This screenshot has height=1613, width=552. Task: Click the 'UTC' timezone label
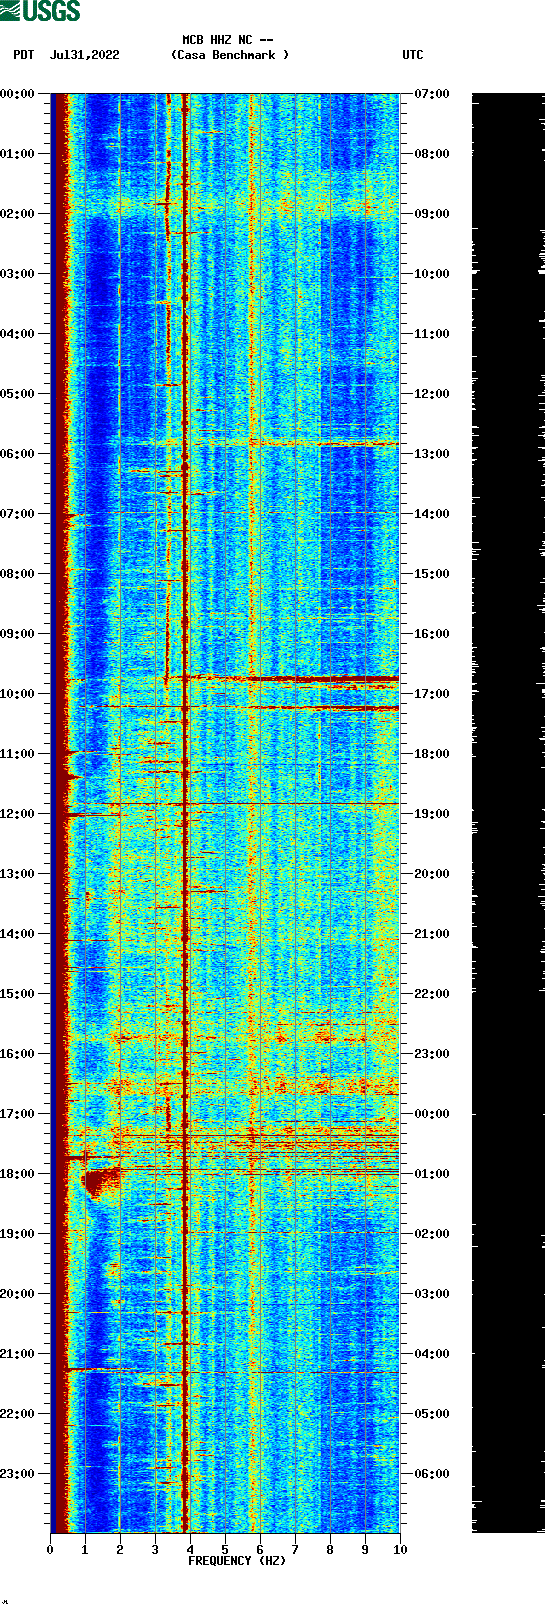point(413,55)
